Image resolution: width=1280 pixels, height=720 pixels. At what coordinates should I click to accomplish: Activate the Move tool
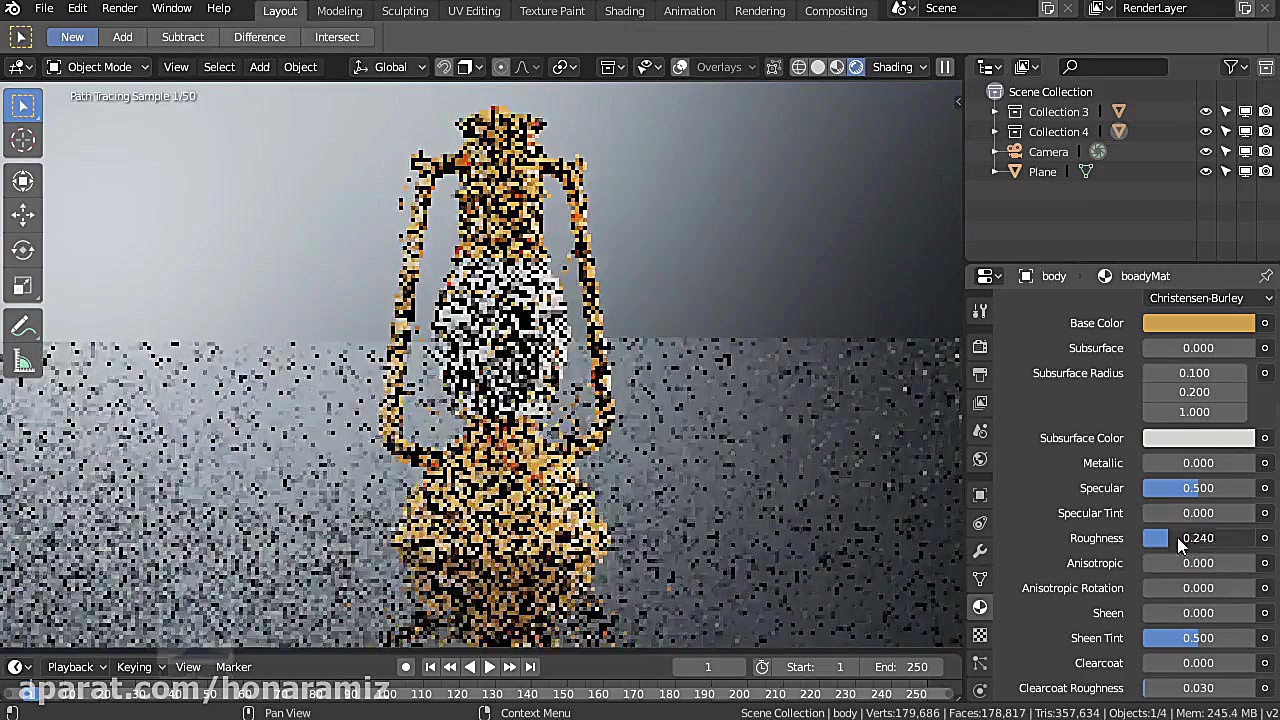tap(23, 215)
